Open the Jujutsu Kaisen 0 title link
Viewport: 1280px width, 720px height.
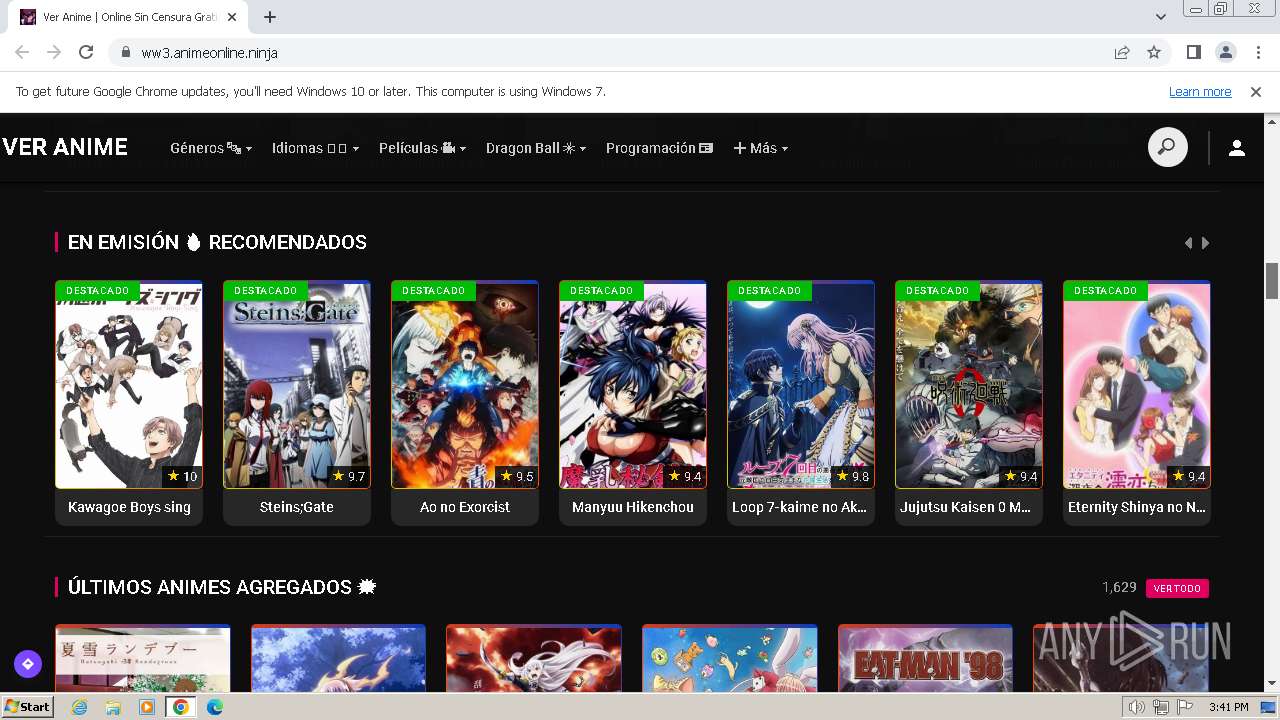click(x=965, y=507)
